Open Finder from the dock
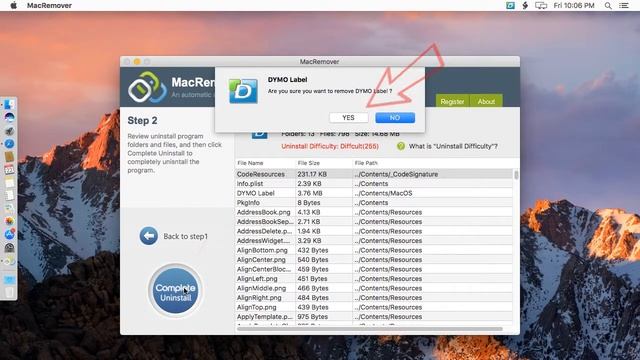640x360 pixels. point(9,104)
